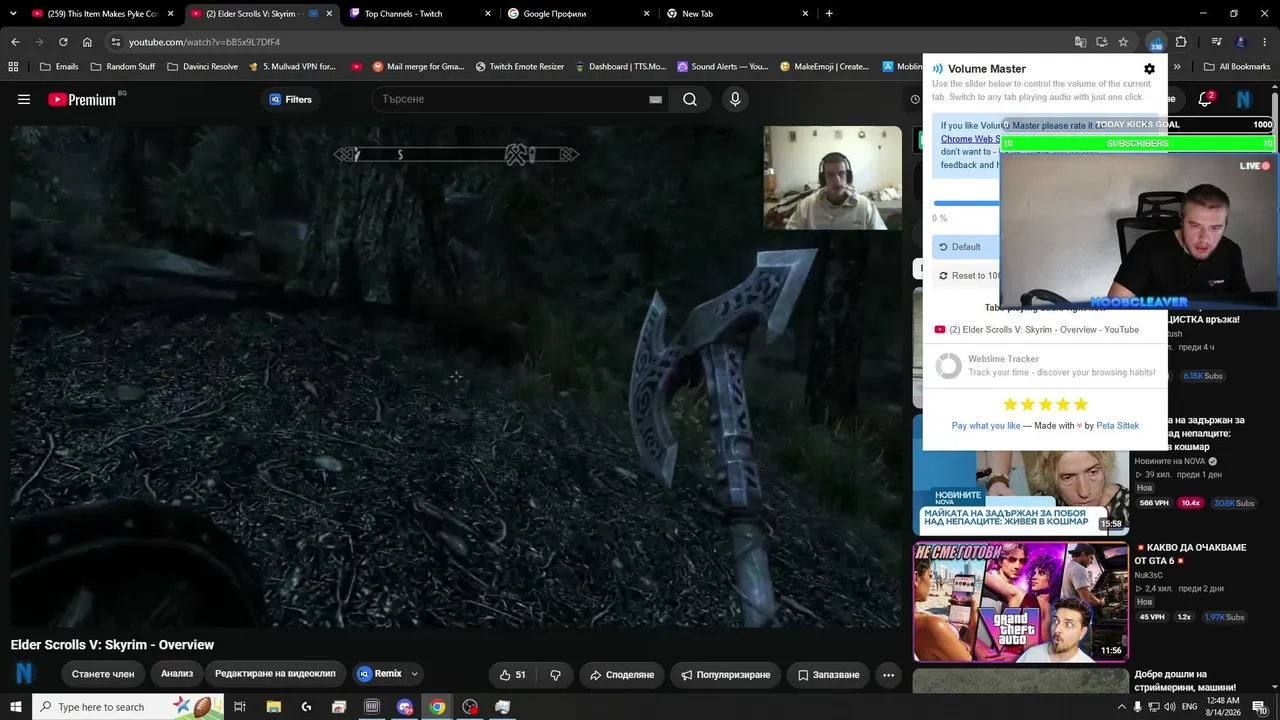Open the Random Stuff bookmarks folder

(123, 67)
